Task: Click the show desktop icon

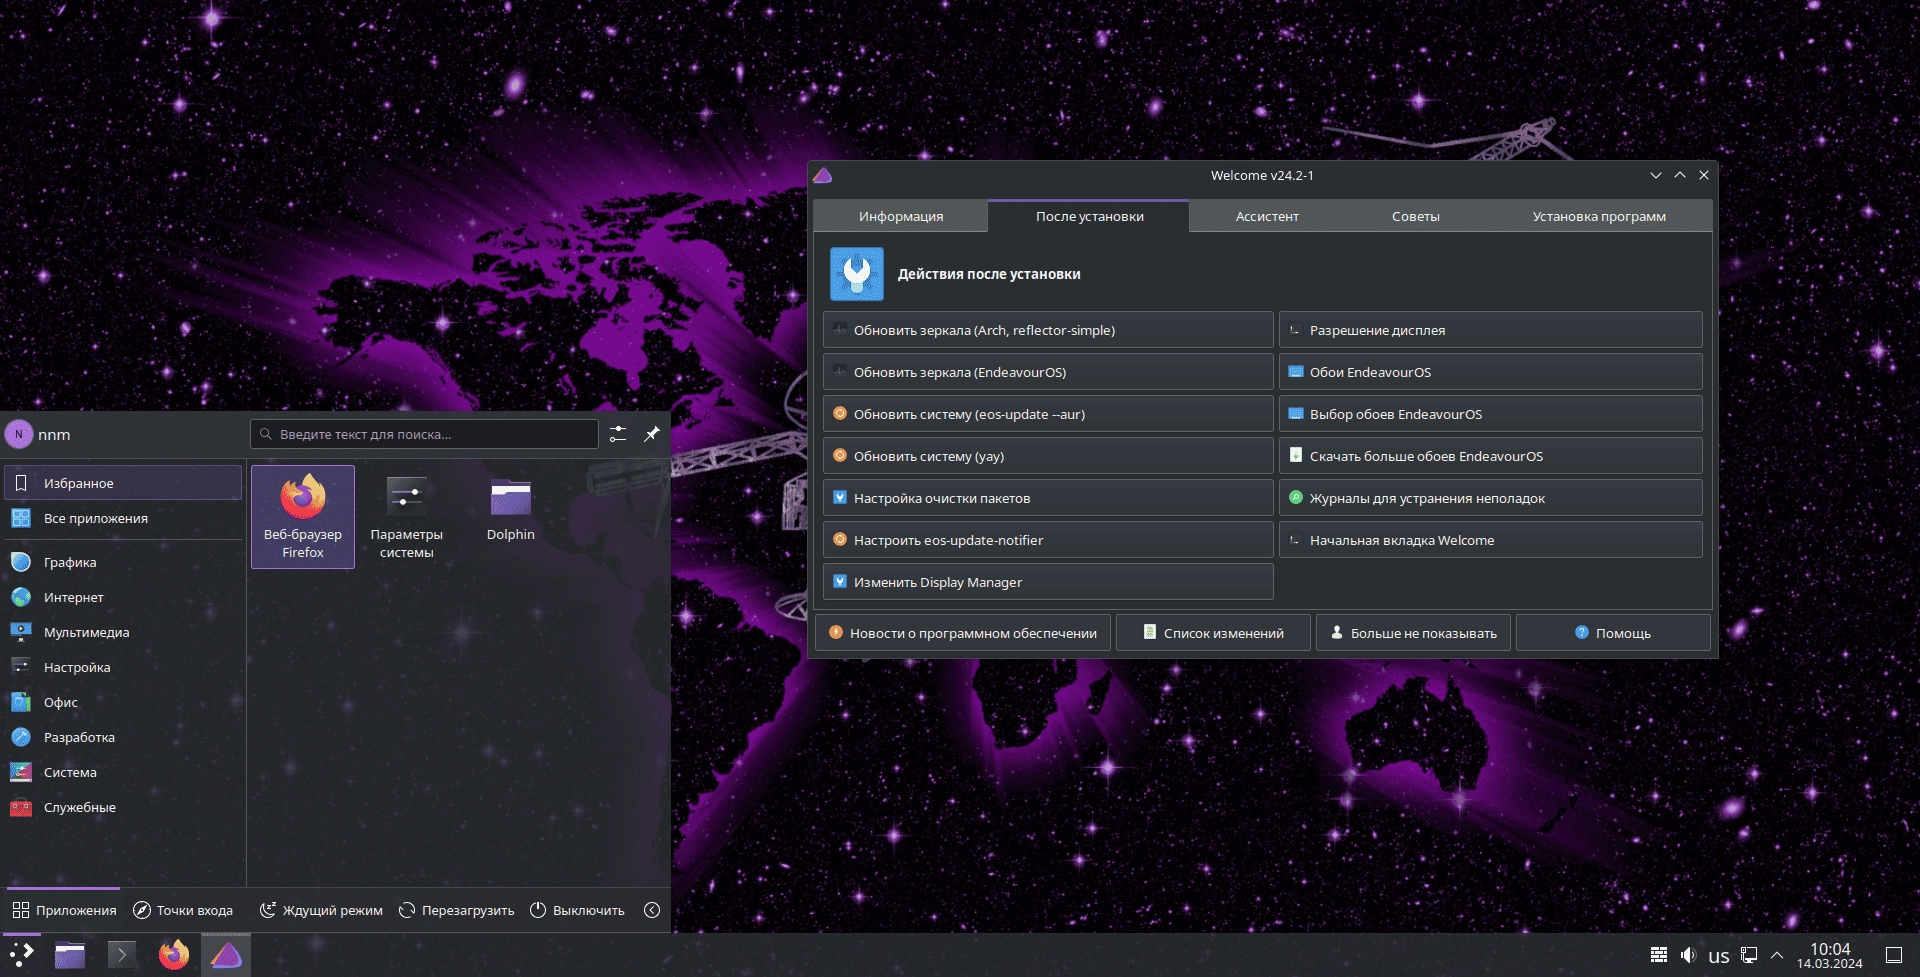Action: (1894, 955)
